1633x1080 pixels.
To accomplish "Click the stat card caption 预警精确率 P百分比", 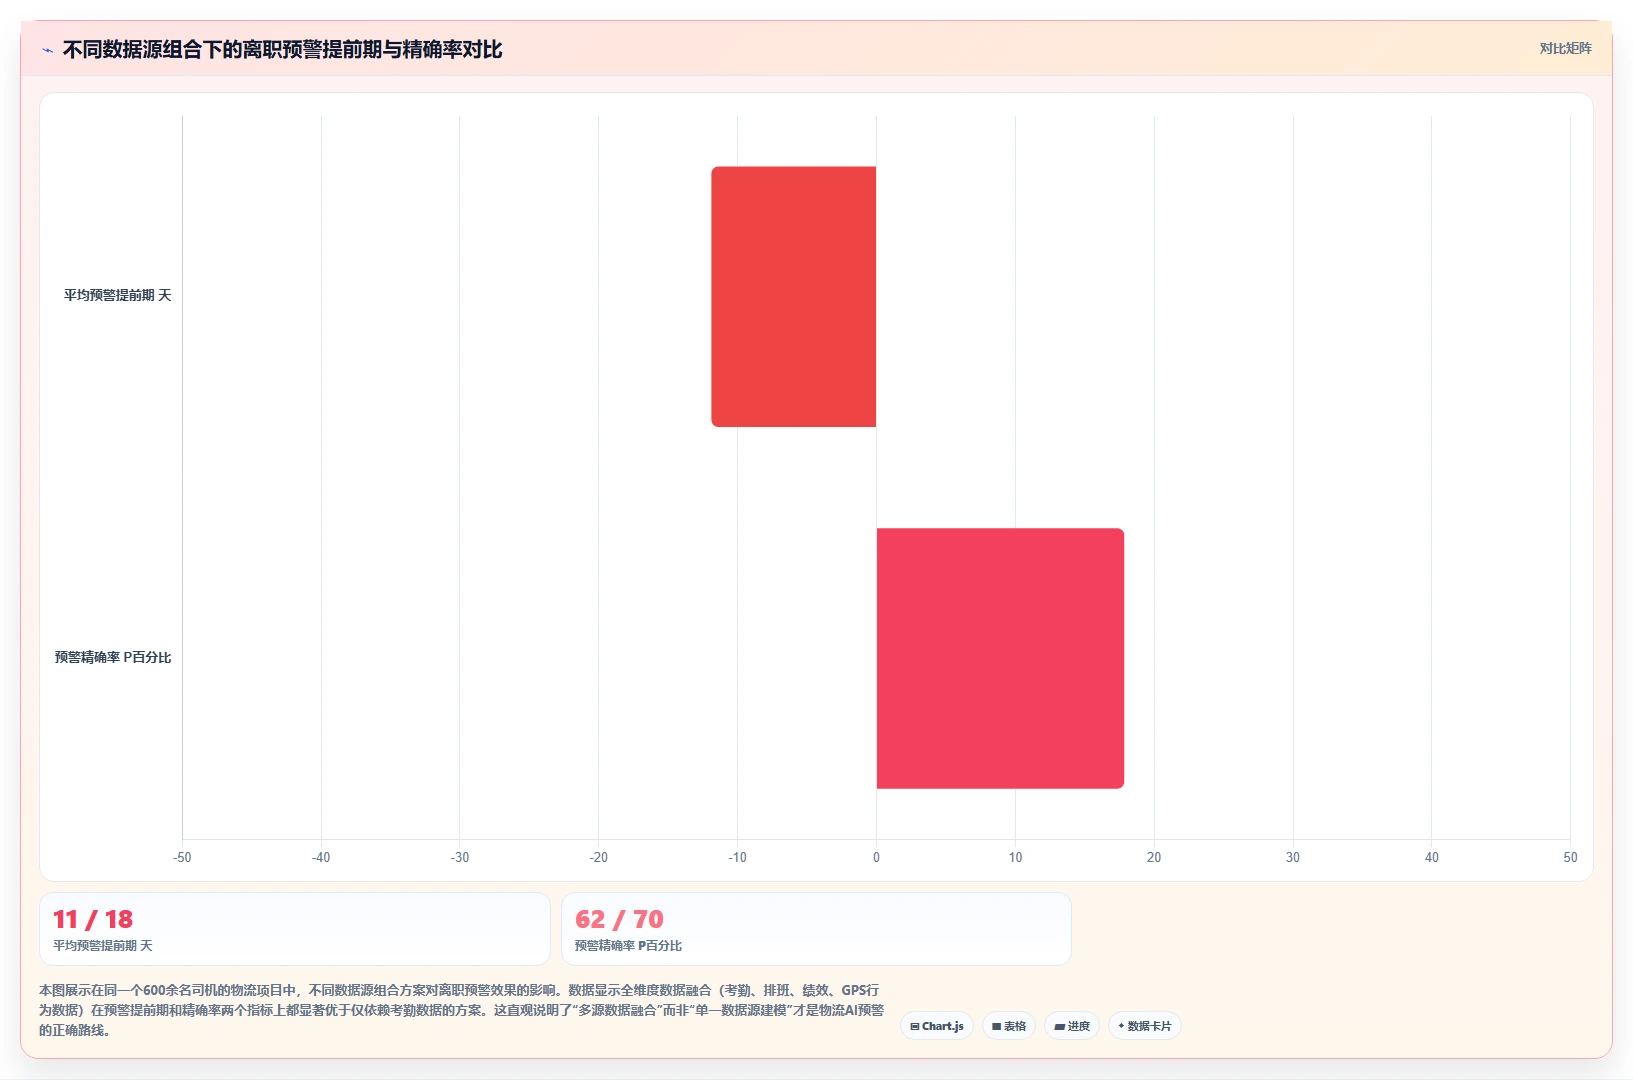I will click(x=628, y=945).
